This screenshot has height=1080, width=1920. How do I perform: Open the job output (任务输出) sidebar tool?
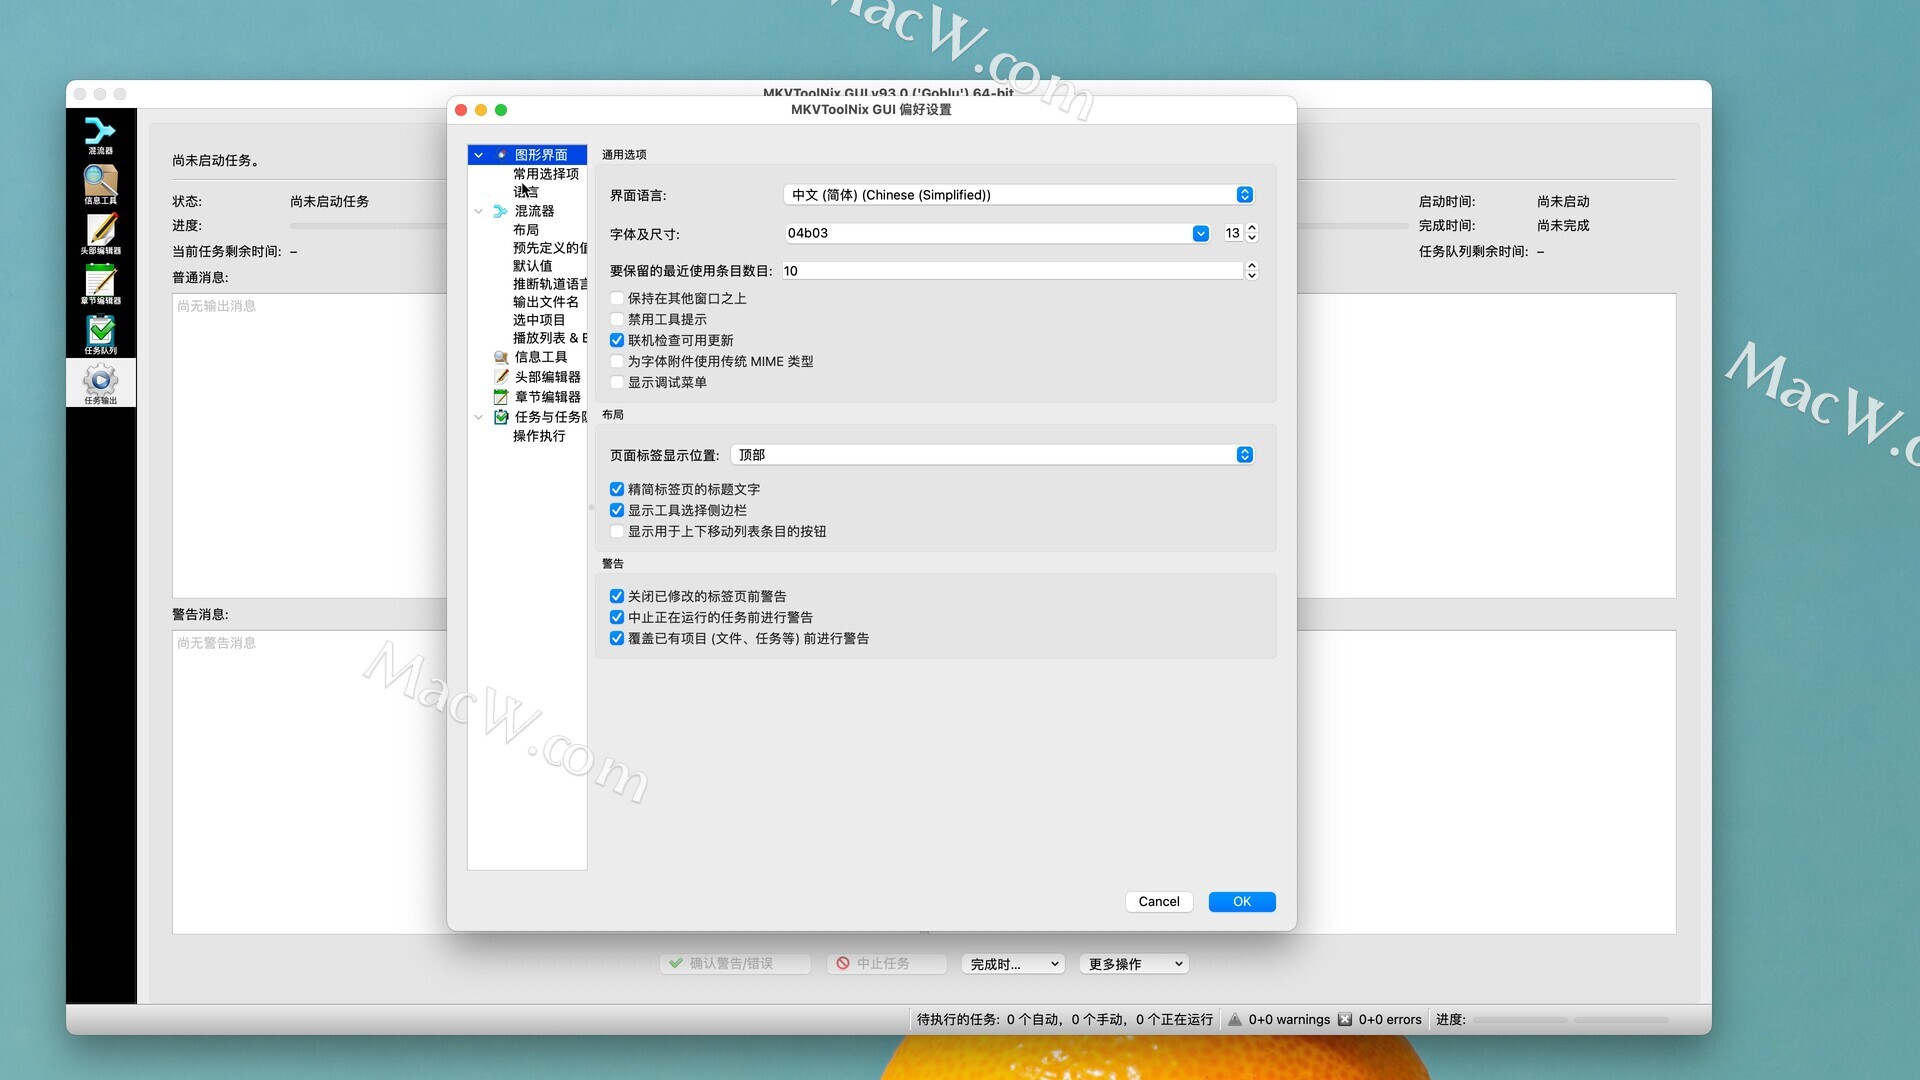click(100, 384)
